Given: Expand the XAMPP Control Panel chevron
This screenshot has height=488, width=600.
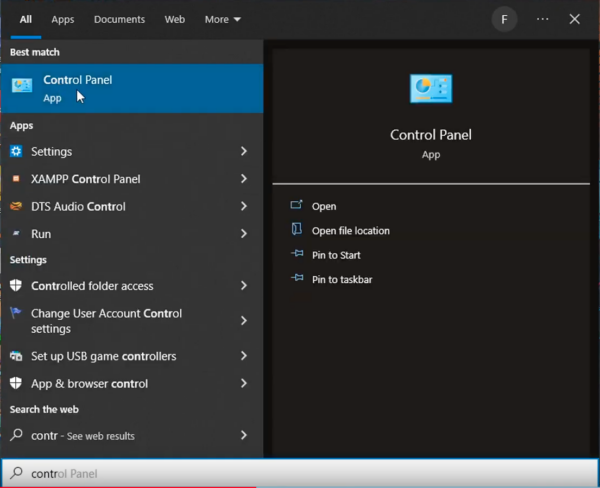Looking at the screenshot, I should (243, 179).
